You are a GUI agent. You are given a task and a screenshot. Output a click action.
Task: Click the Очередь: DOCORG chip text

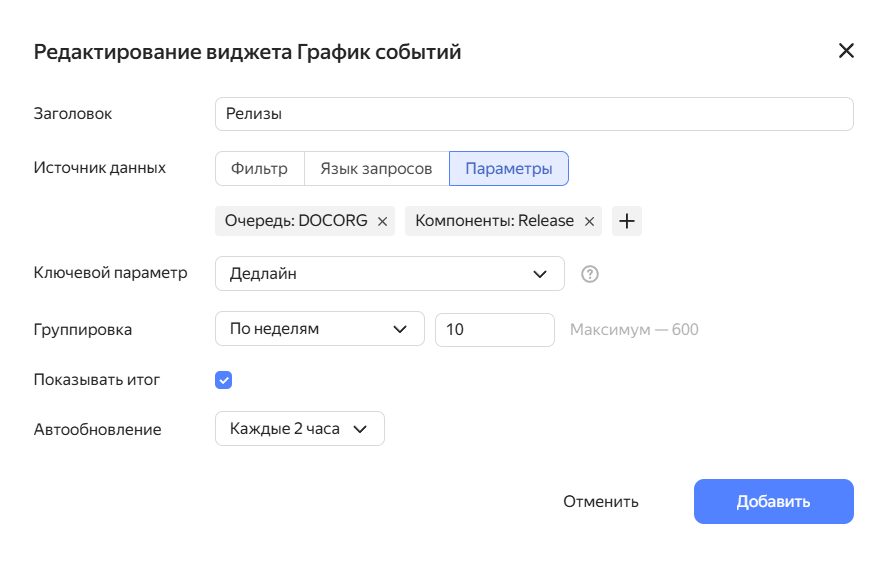coord(296,221)
